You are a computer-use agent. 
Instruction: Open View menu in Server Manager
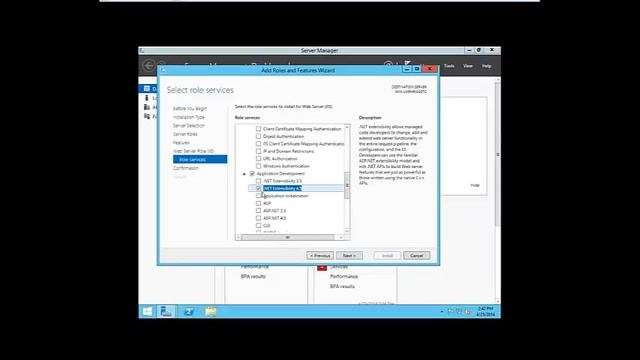468,66
